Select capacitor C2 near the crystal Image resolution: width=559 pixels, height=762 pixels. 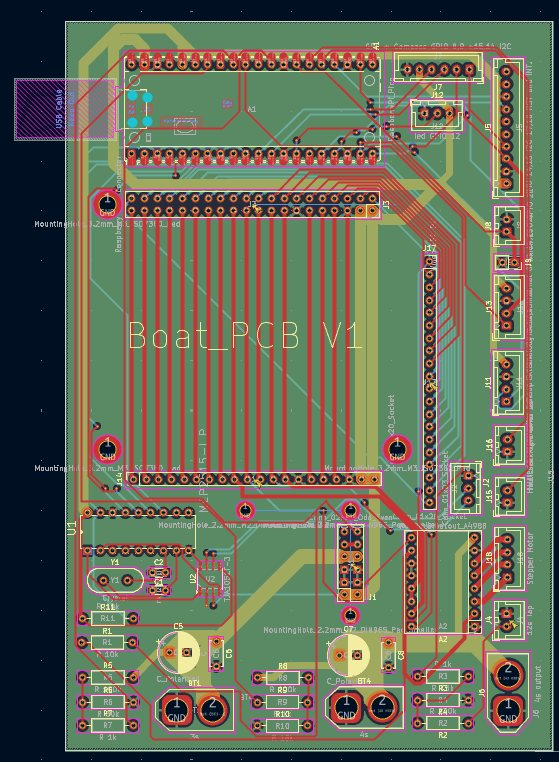tap(159, 573)
